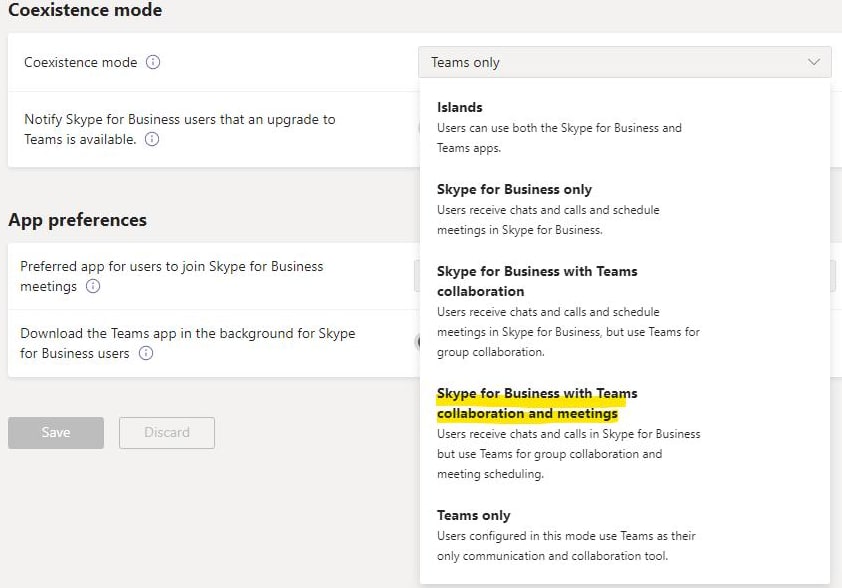Click 'Preferred app for users to join' label

[x=172, y=276]
